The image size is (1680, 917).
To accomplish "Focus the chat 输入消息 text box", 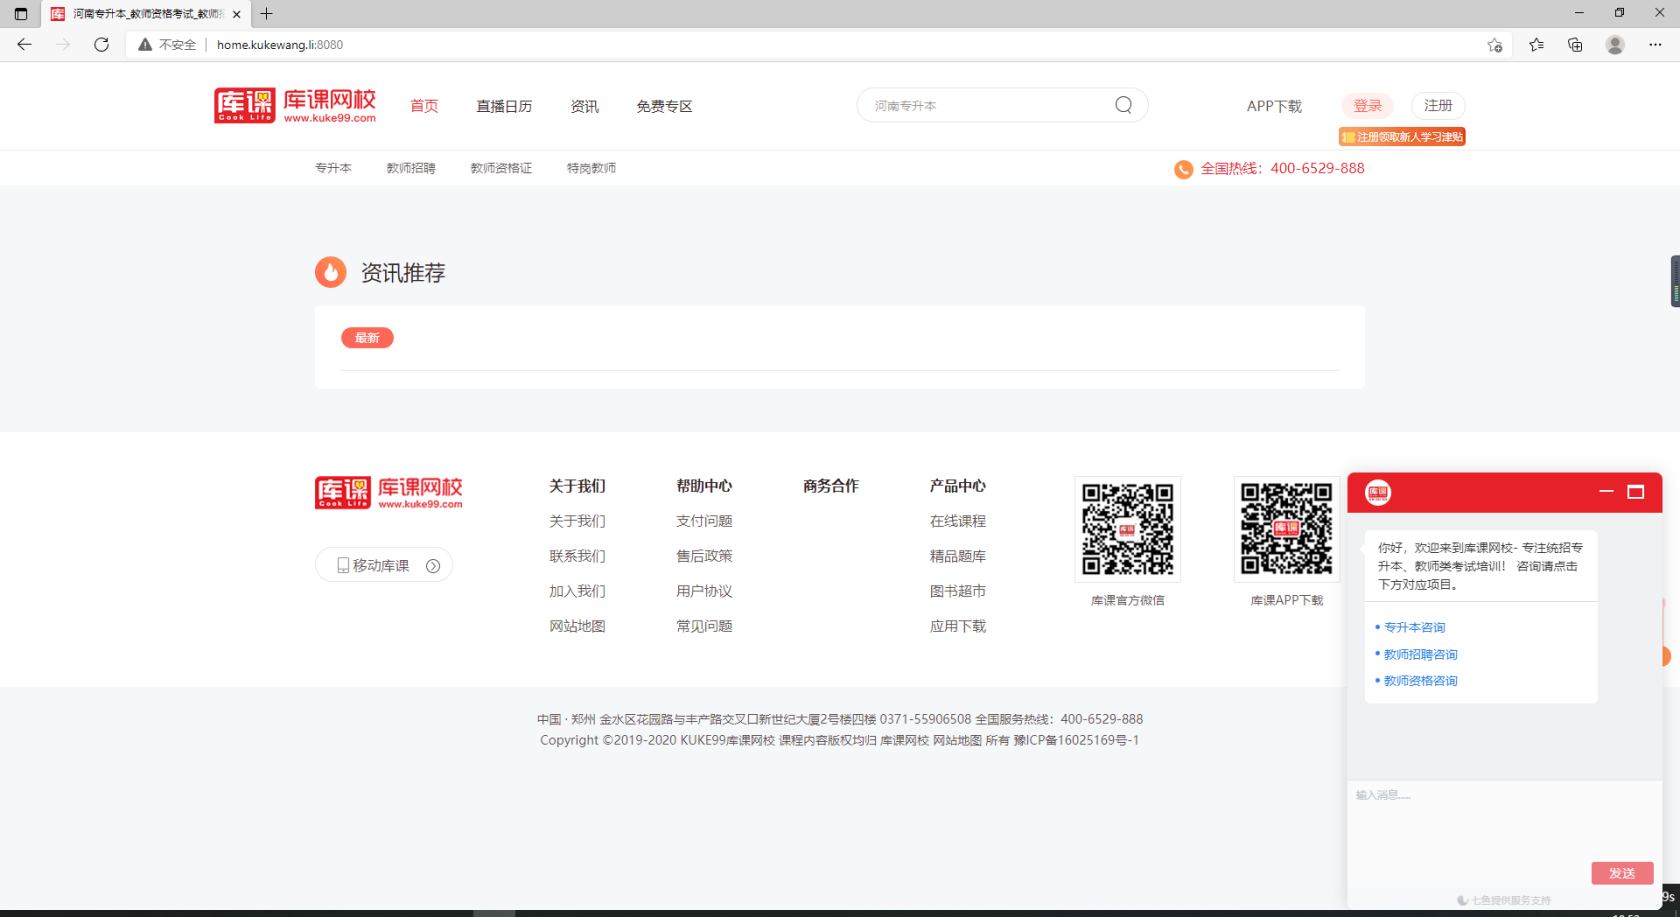I will [1504, 818].
